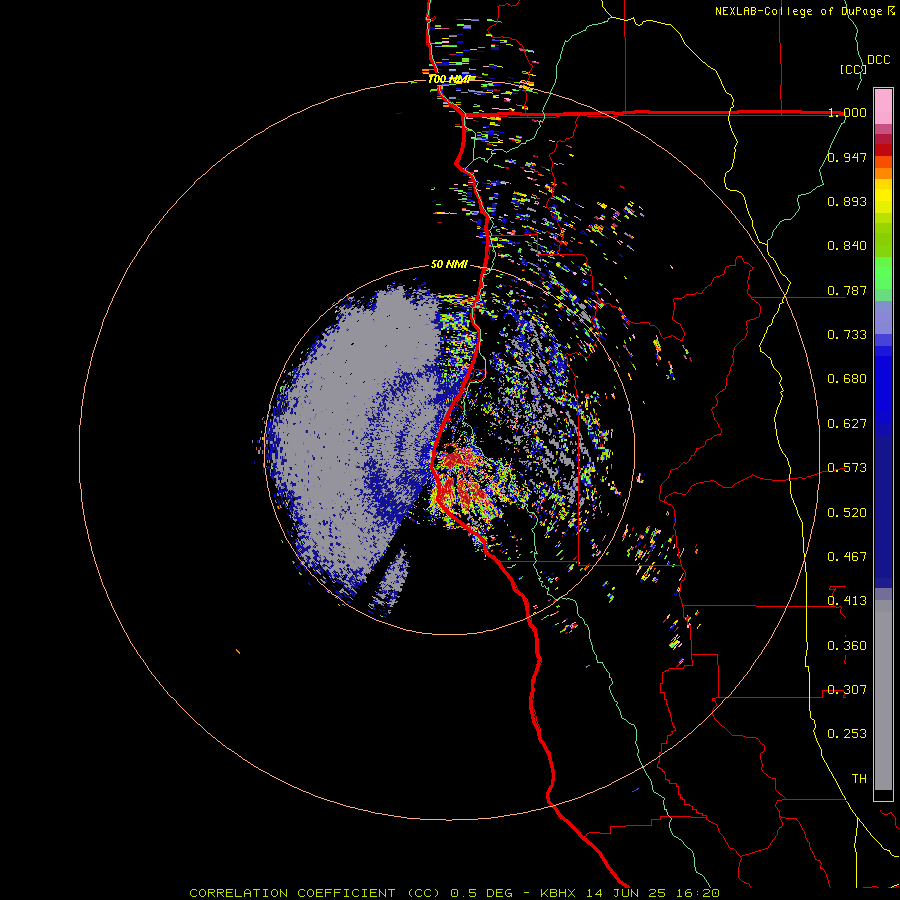Image resolution: width=900 pixels, height=900 pixels.
Task: Pick the light pink color bar segment
Action: 883,106
